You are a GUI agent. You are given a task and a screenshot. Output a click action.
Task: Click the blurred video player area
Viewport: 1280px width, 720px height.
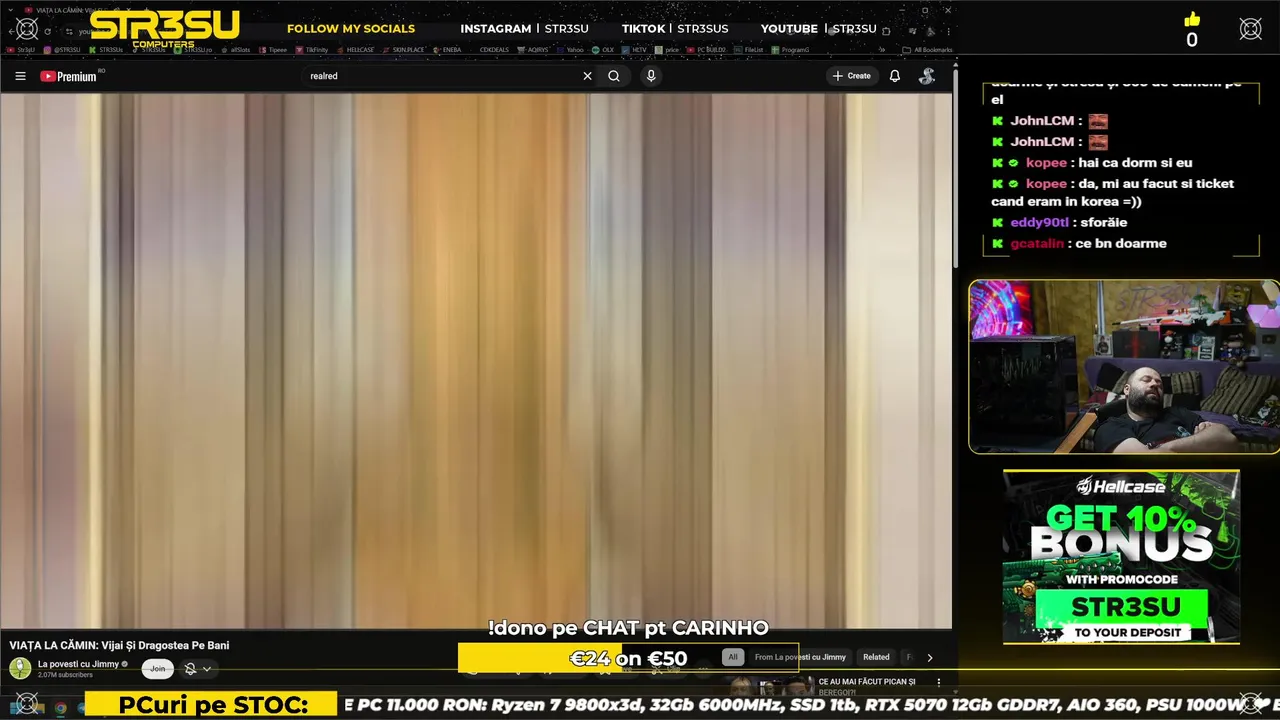pyautogui.click(x=476, y=361)
